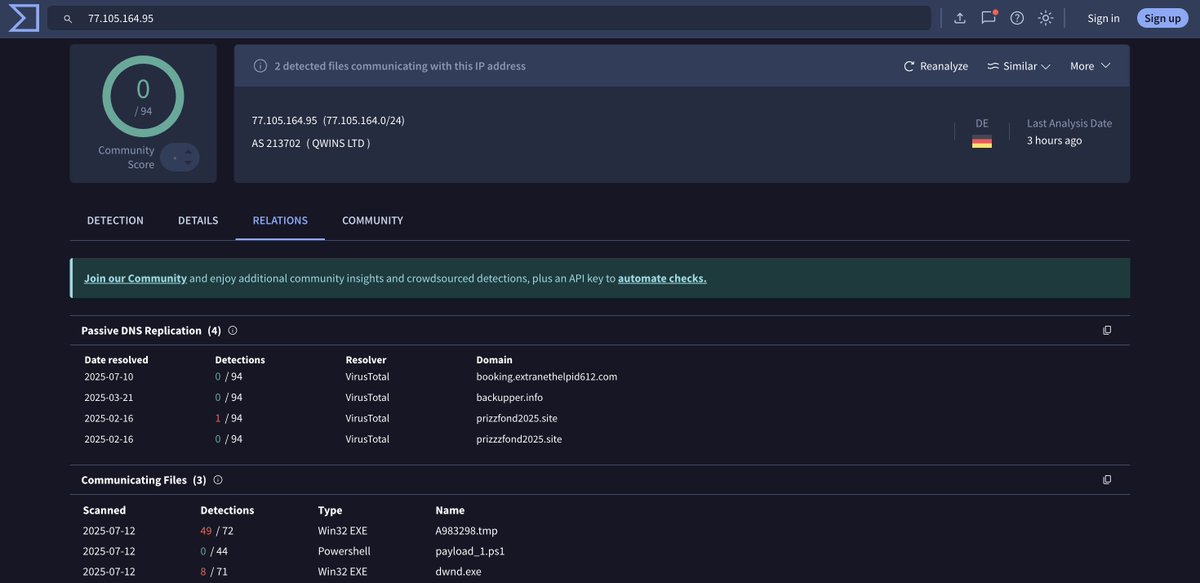This screenshot has width=1200, height=583.
Task: Click the 2025-07-10 date resolved cell
Action: pos(109,377)
